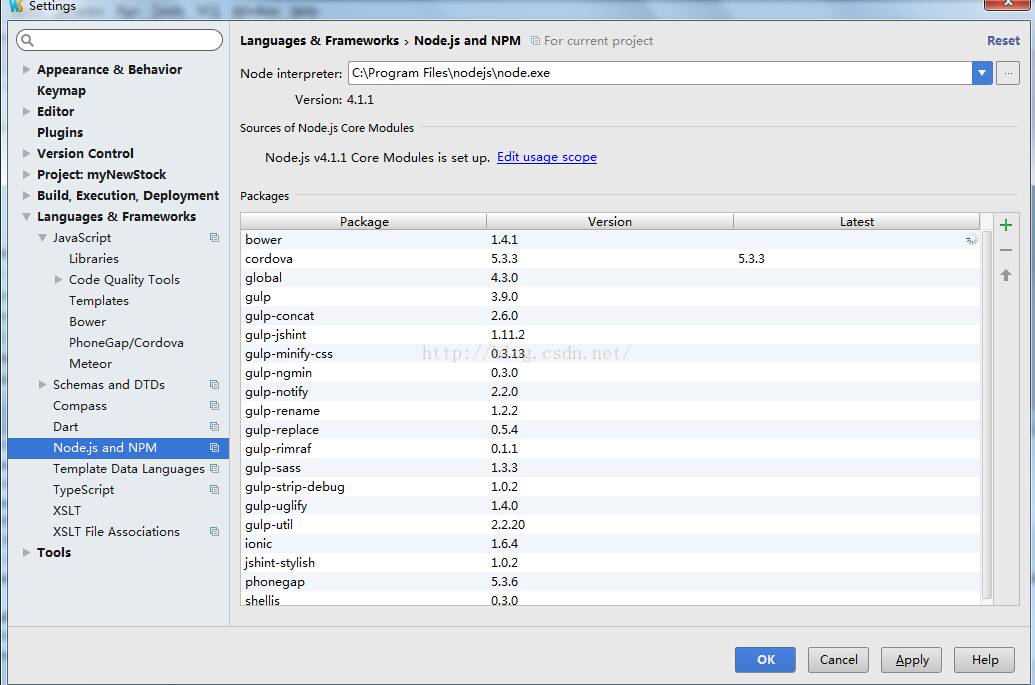Click the Help button
Viewport: 1035px width, 685px height.
(985, 660)
